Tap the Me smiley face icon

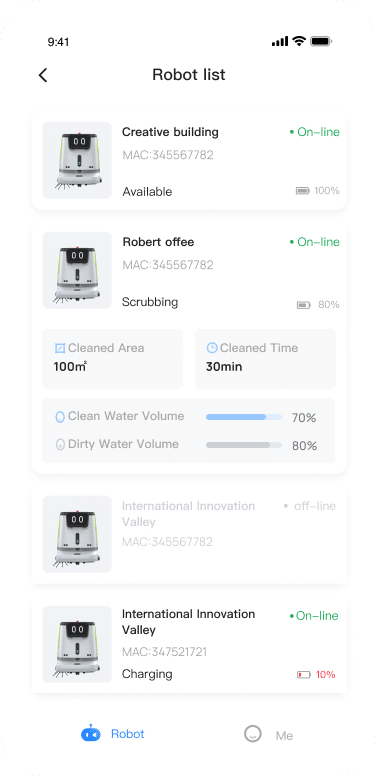point(253,734)
